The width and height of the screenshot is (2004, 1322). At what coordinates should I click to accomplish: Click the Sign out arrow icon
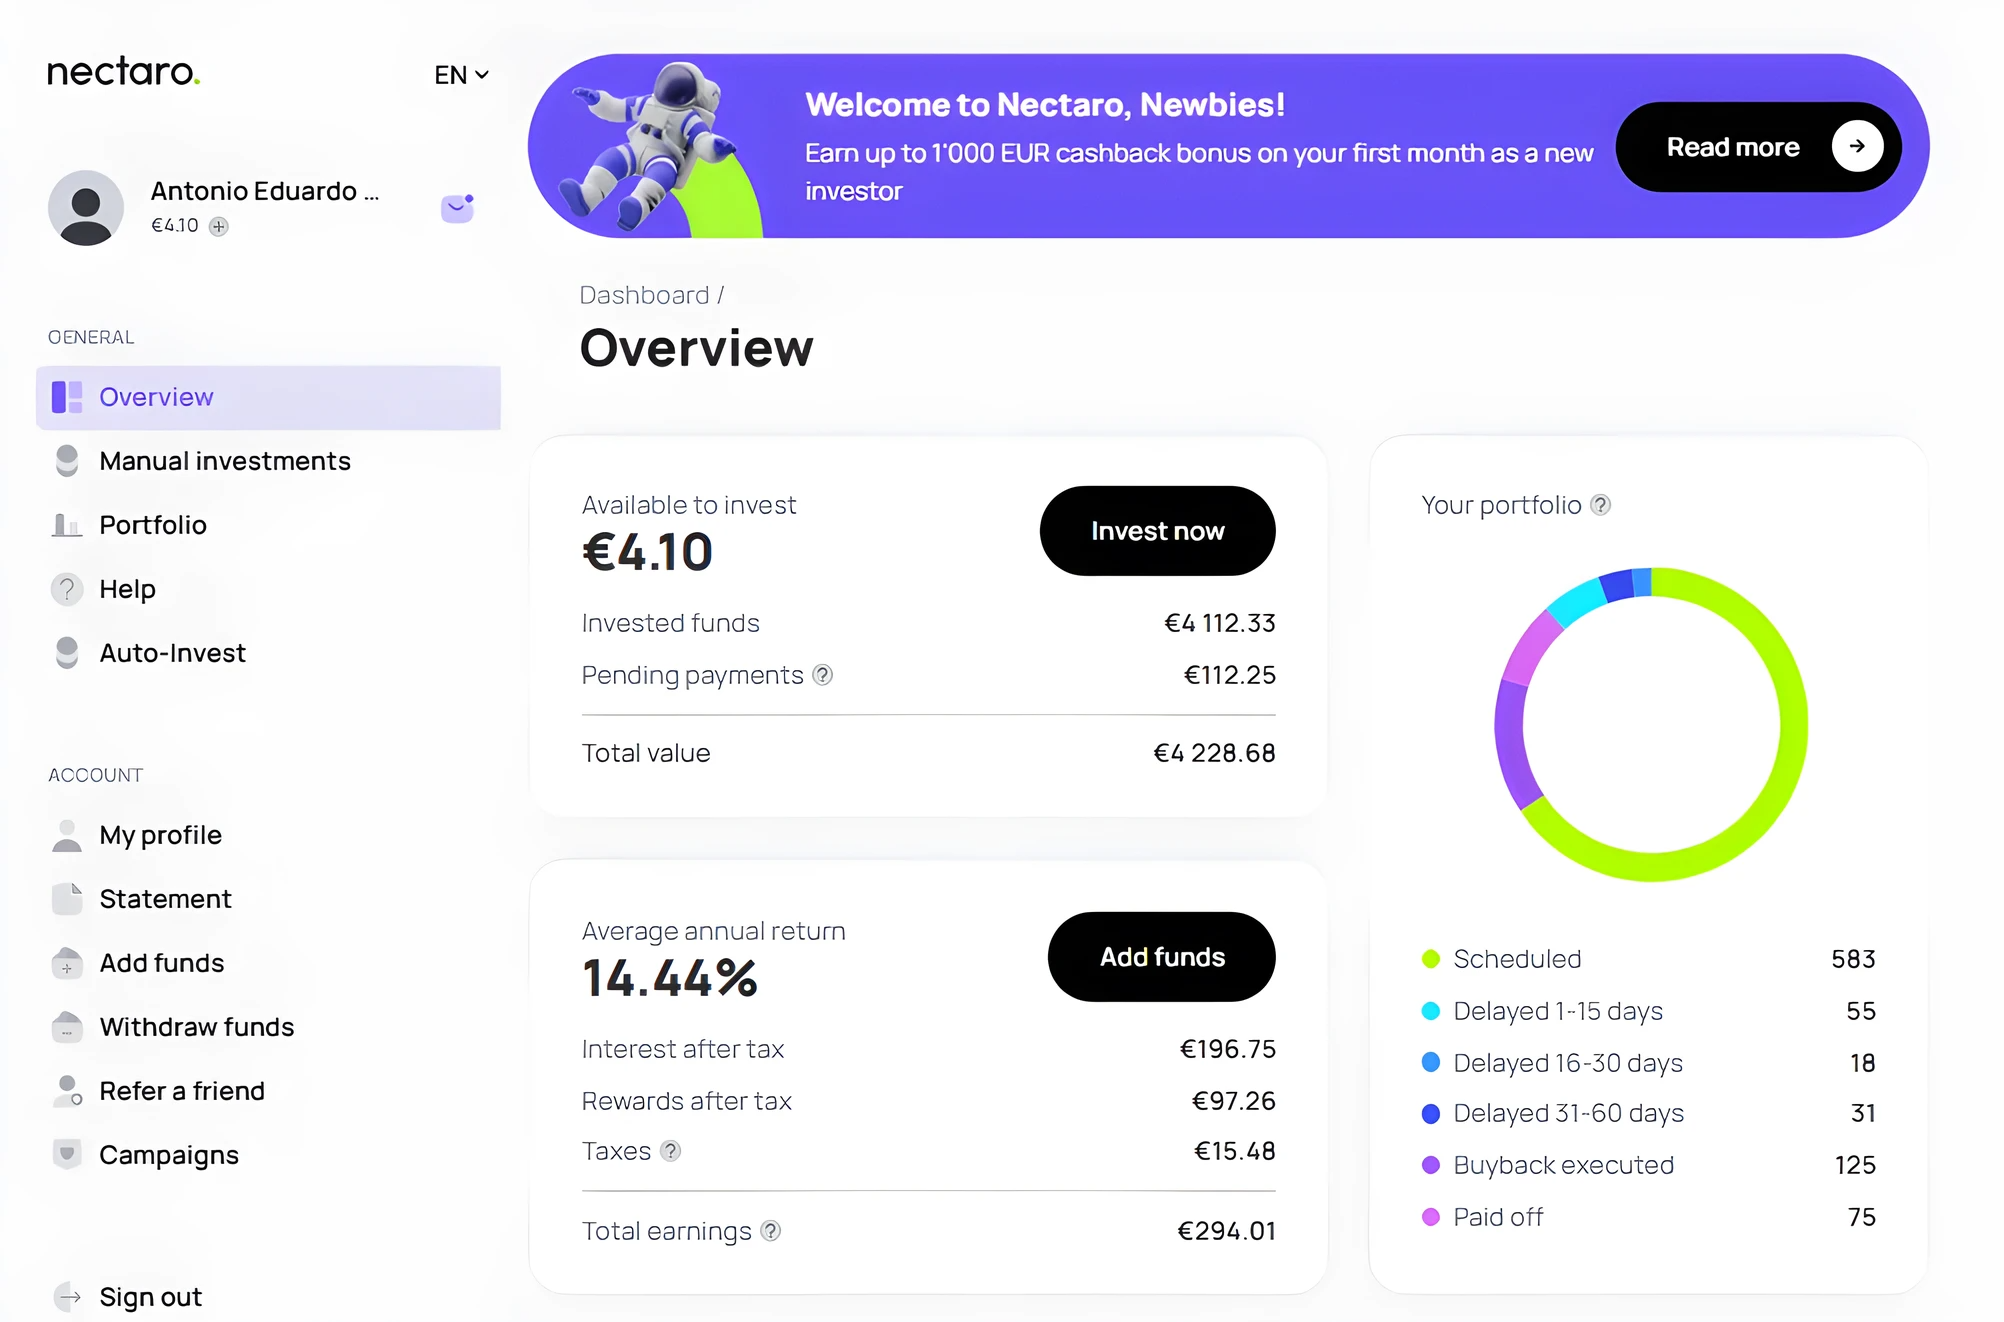pos(68,1297)
